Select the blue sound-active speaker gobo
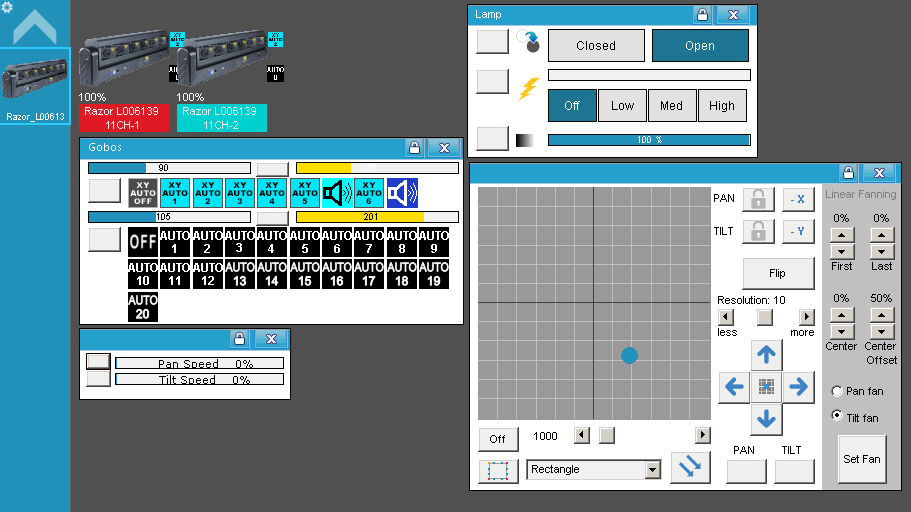Viewport: 911px width, 512px height. 402,193
